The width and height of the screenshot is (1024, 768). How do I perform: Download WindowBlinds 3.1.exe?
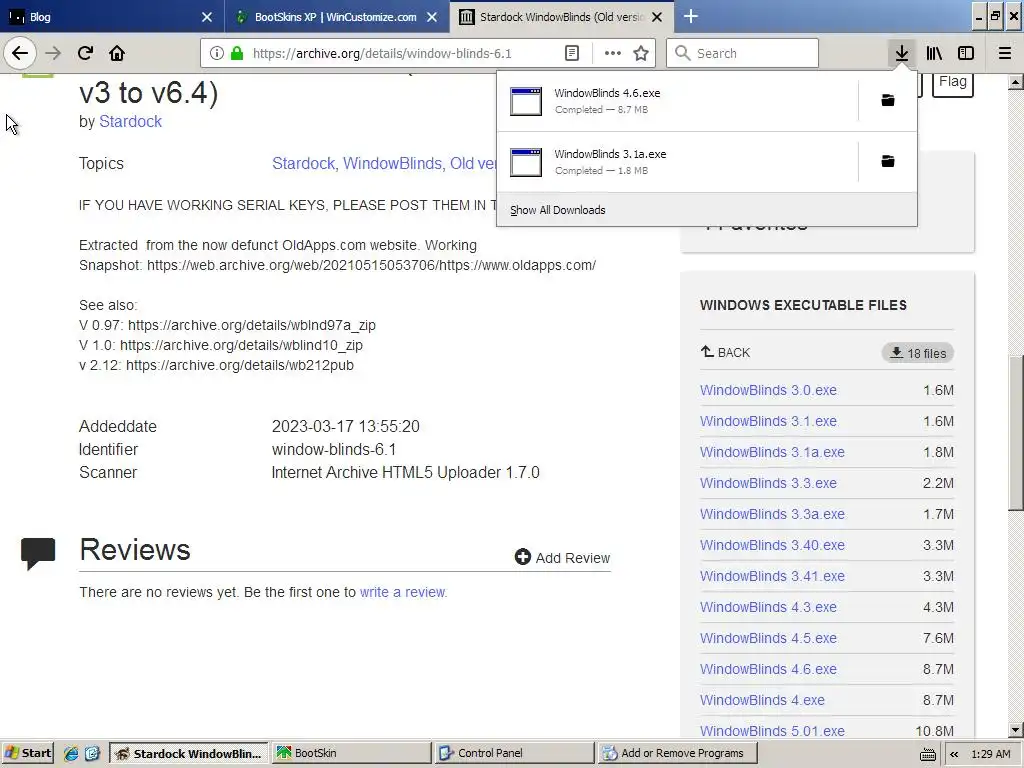click(x=768, y=421)
